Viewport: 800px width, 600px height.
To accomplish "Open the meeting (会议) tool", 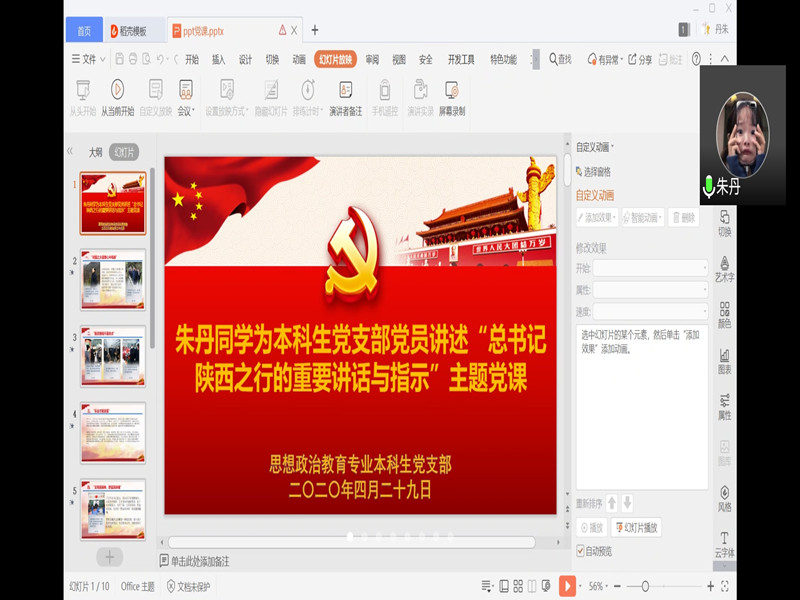I will pyautogui.click(x=186, y=97).
